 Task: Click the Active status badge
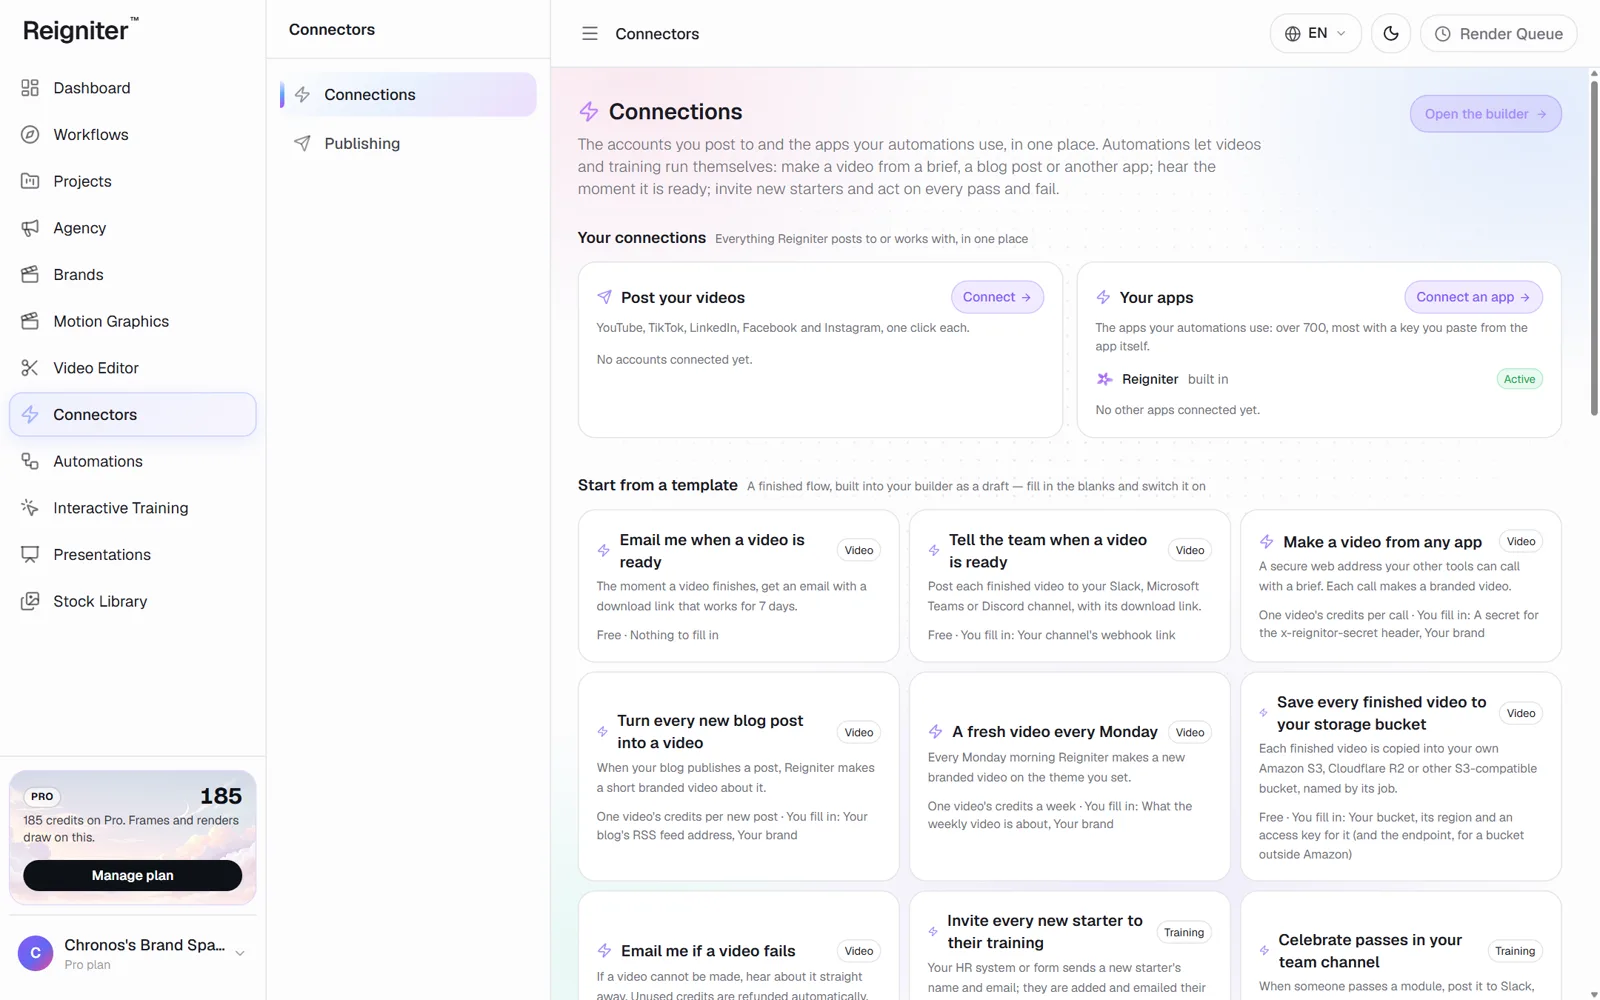1519,379
